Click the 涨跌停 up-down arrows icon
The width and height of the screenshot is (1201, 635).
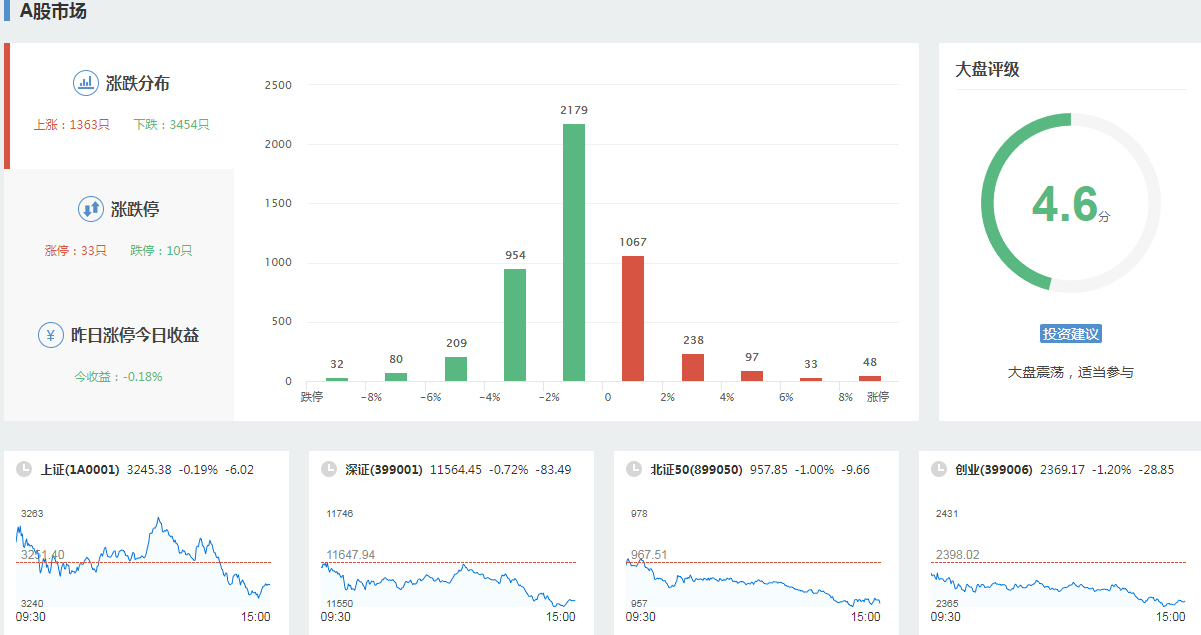pyautogui.click(x=91, y=209)
